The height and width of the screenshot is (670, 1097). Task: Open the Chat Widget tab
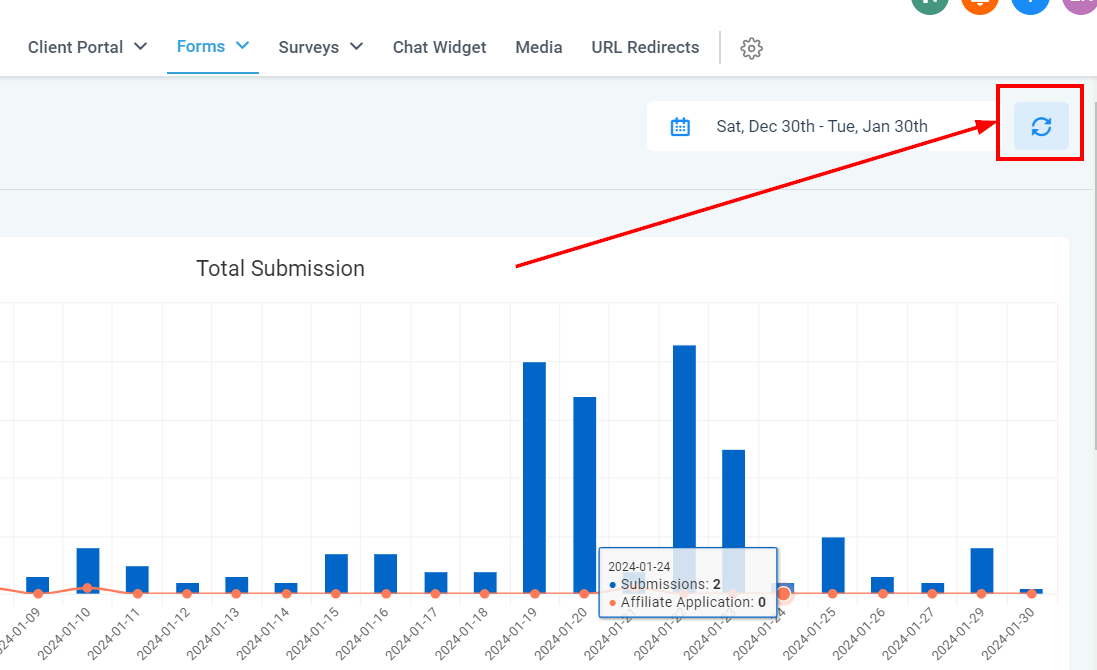click(439, 47)
